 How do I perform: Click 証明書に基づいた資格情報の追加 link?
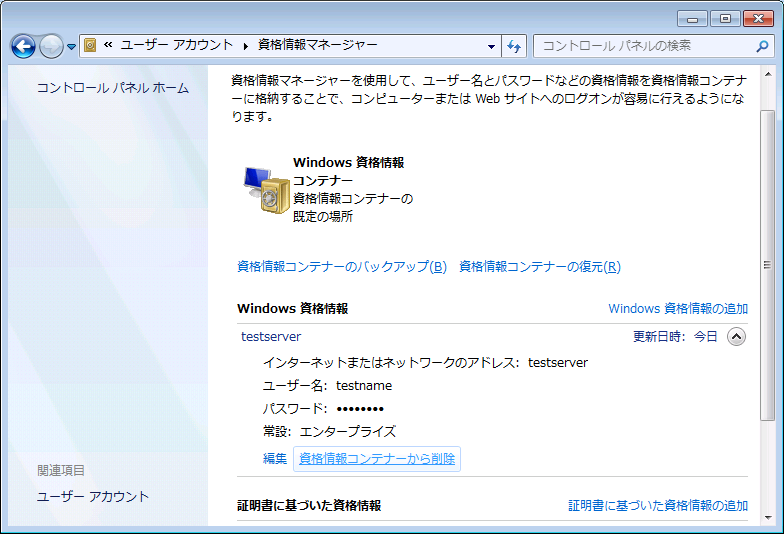(x=658, y=506)
